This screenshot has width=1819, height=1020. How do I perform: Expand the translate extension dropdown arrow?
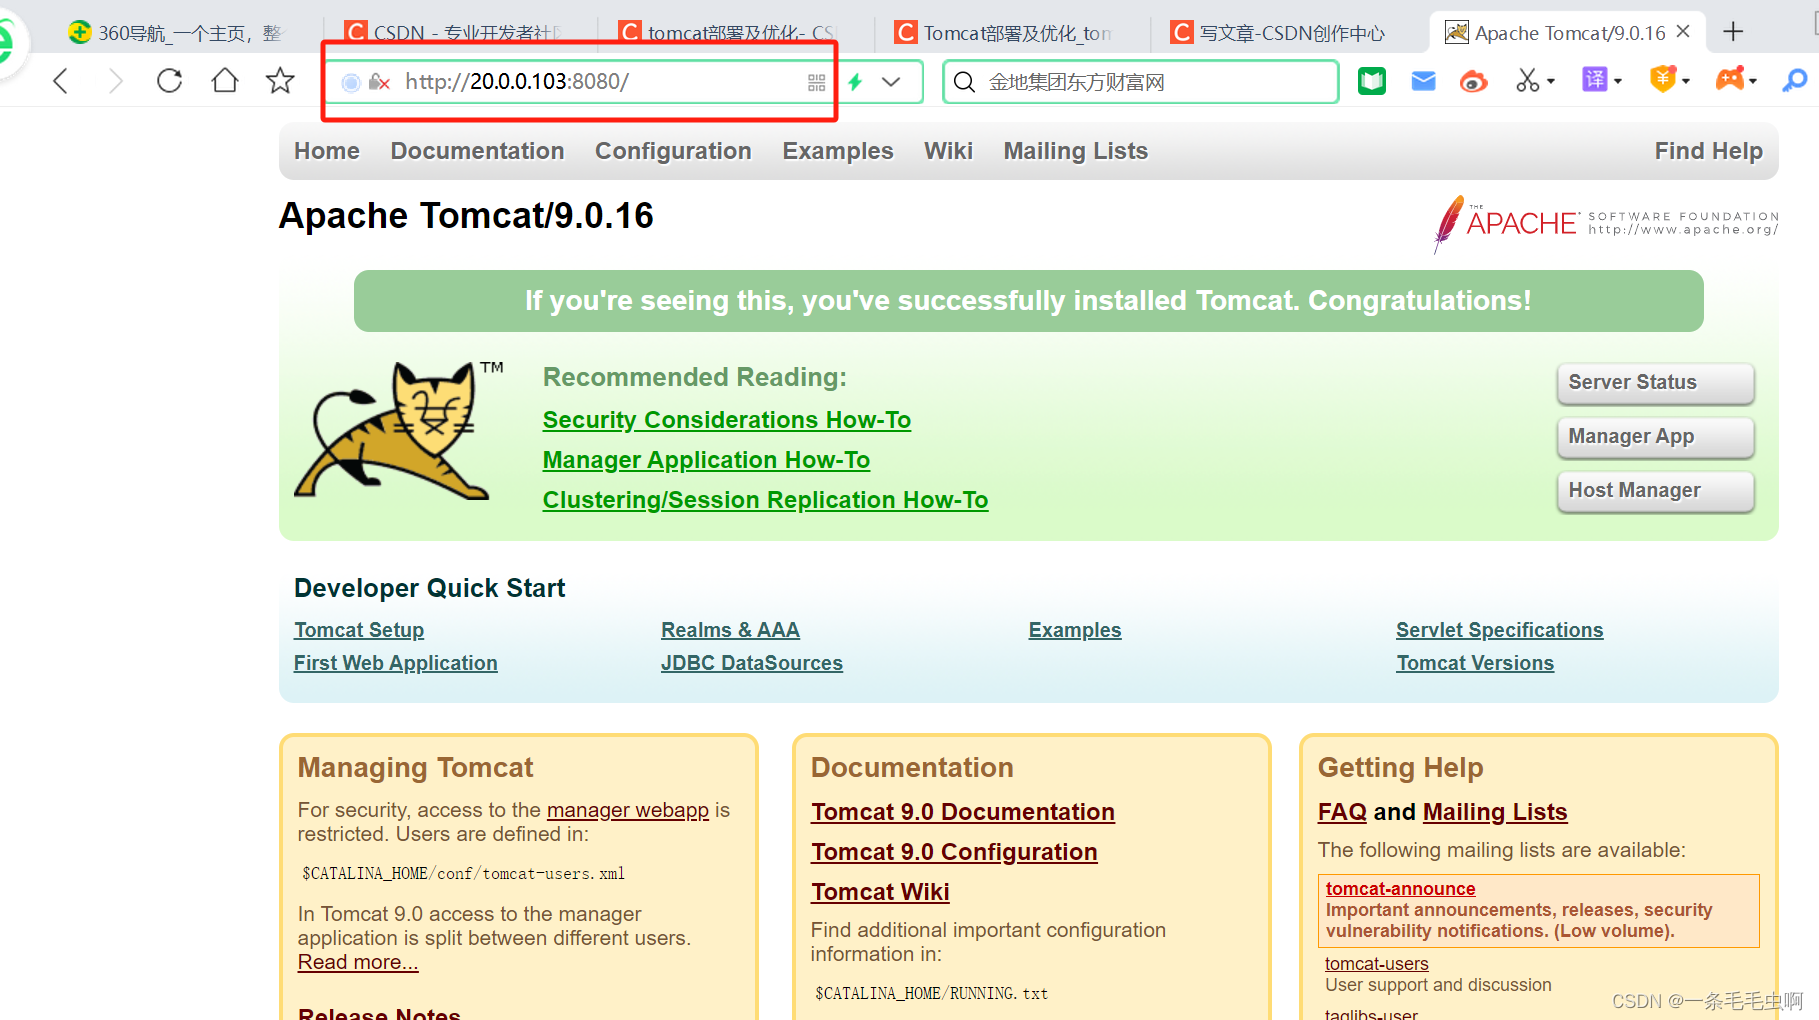[x=1618, y=82]
